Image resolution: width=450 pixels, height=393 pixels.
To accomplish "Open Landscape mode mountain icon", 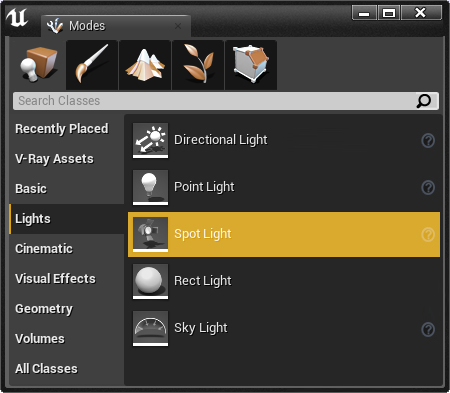I will (145, 65).
